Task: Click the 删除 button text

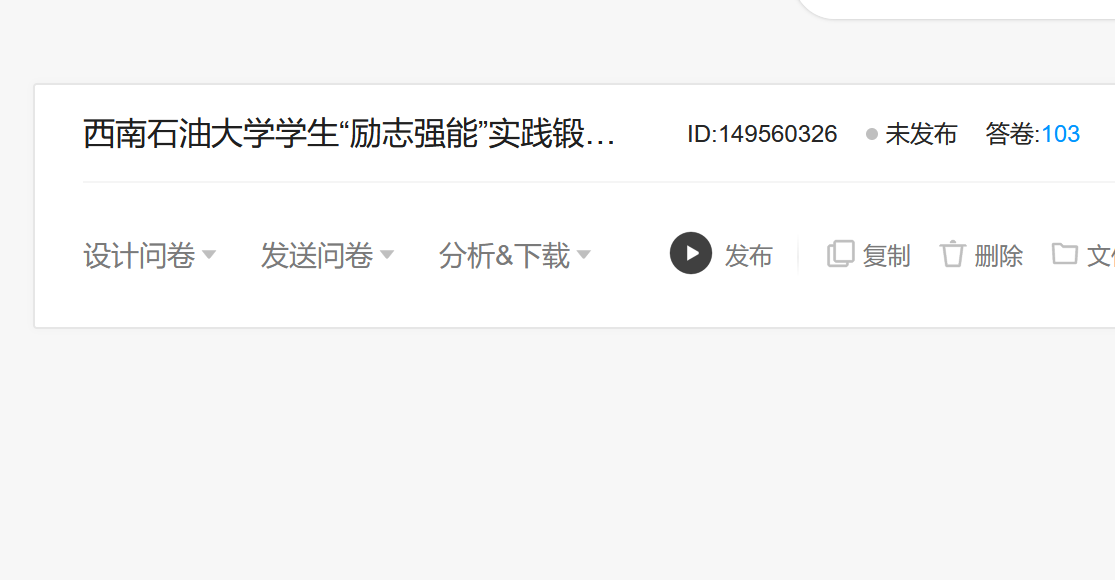Action: click(x=998, y=256)
